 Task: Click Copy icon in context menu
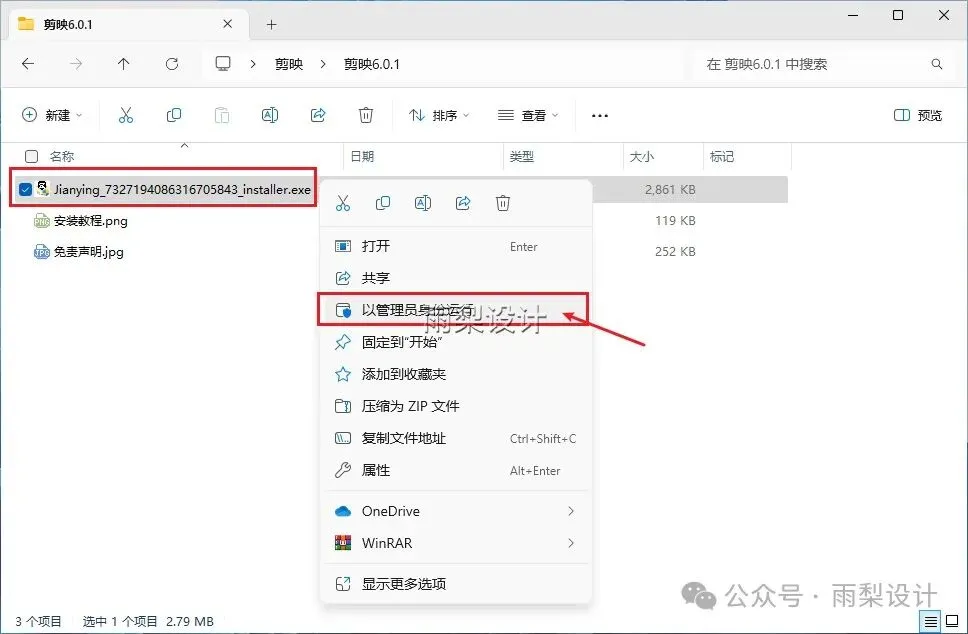(383, 203)
